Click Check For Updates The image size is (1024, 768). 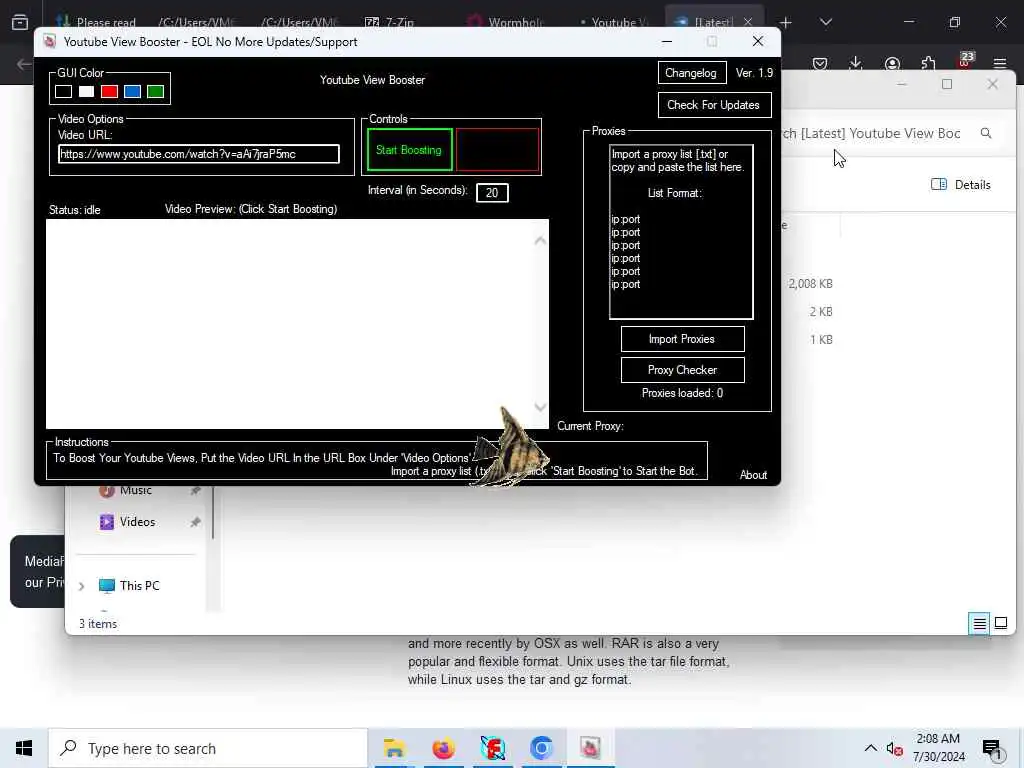pos(714,105)
